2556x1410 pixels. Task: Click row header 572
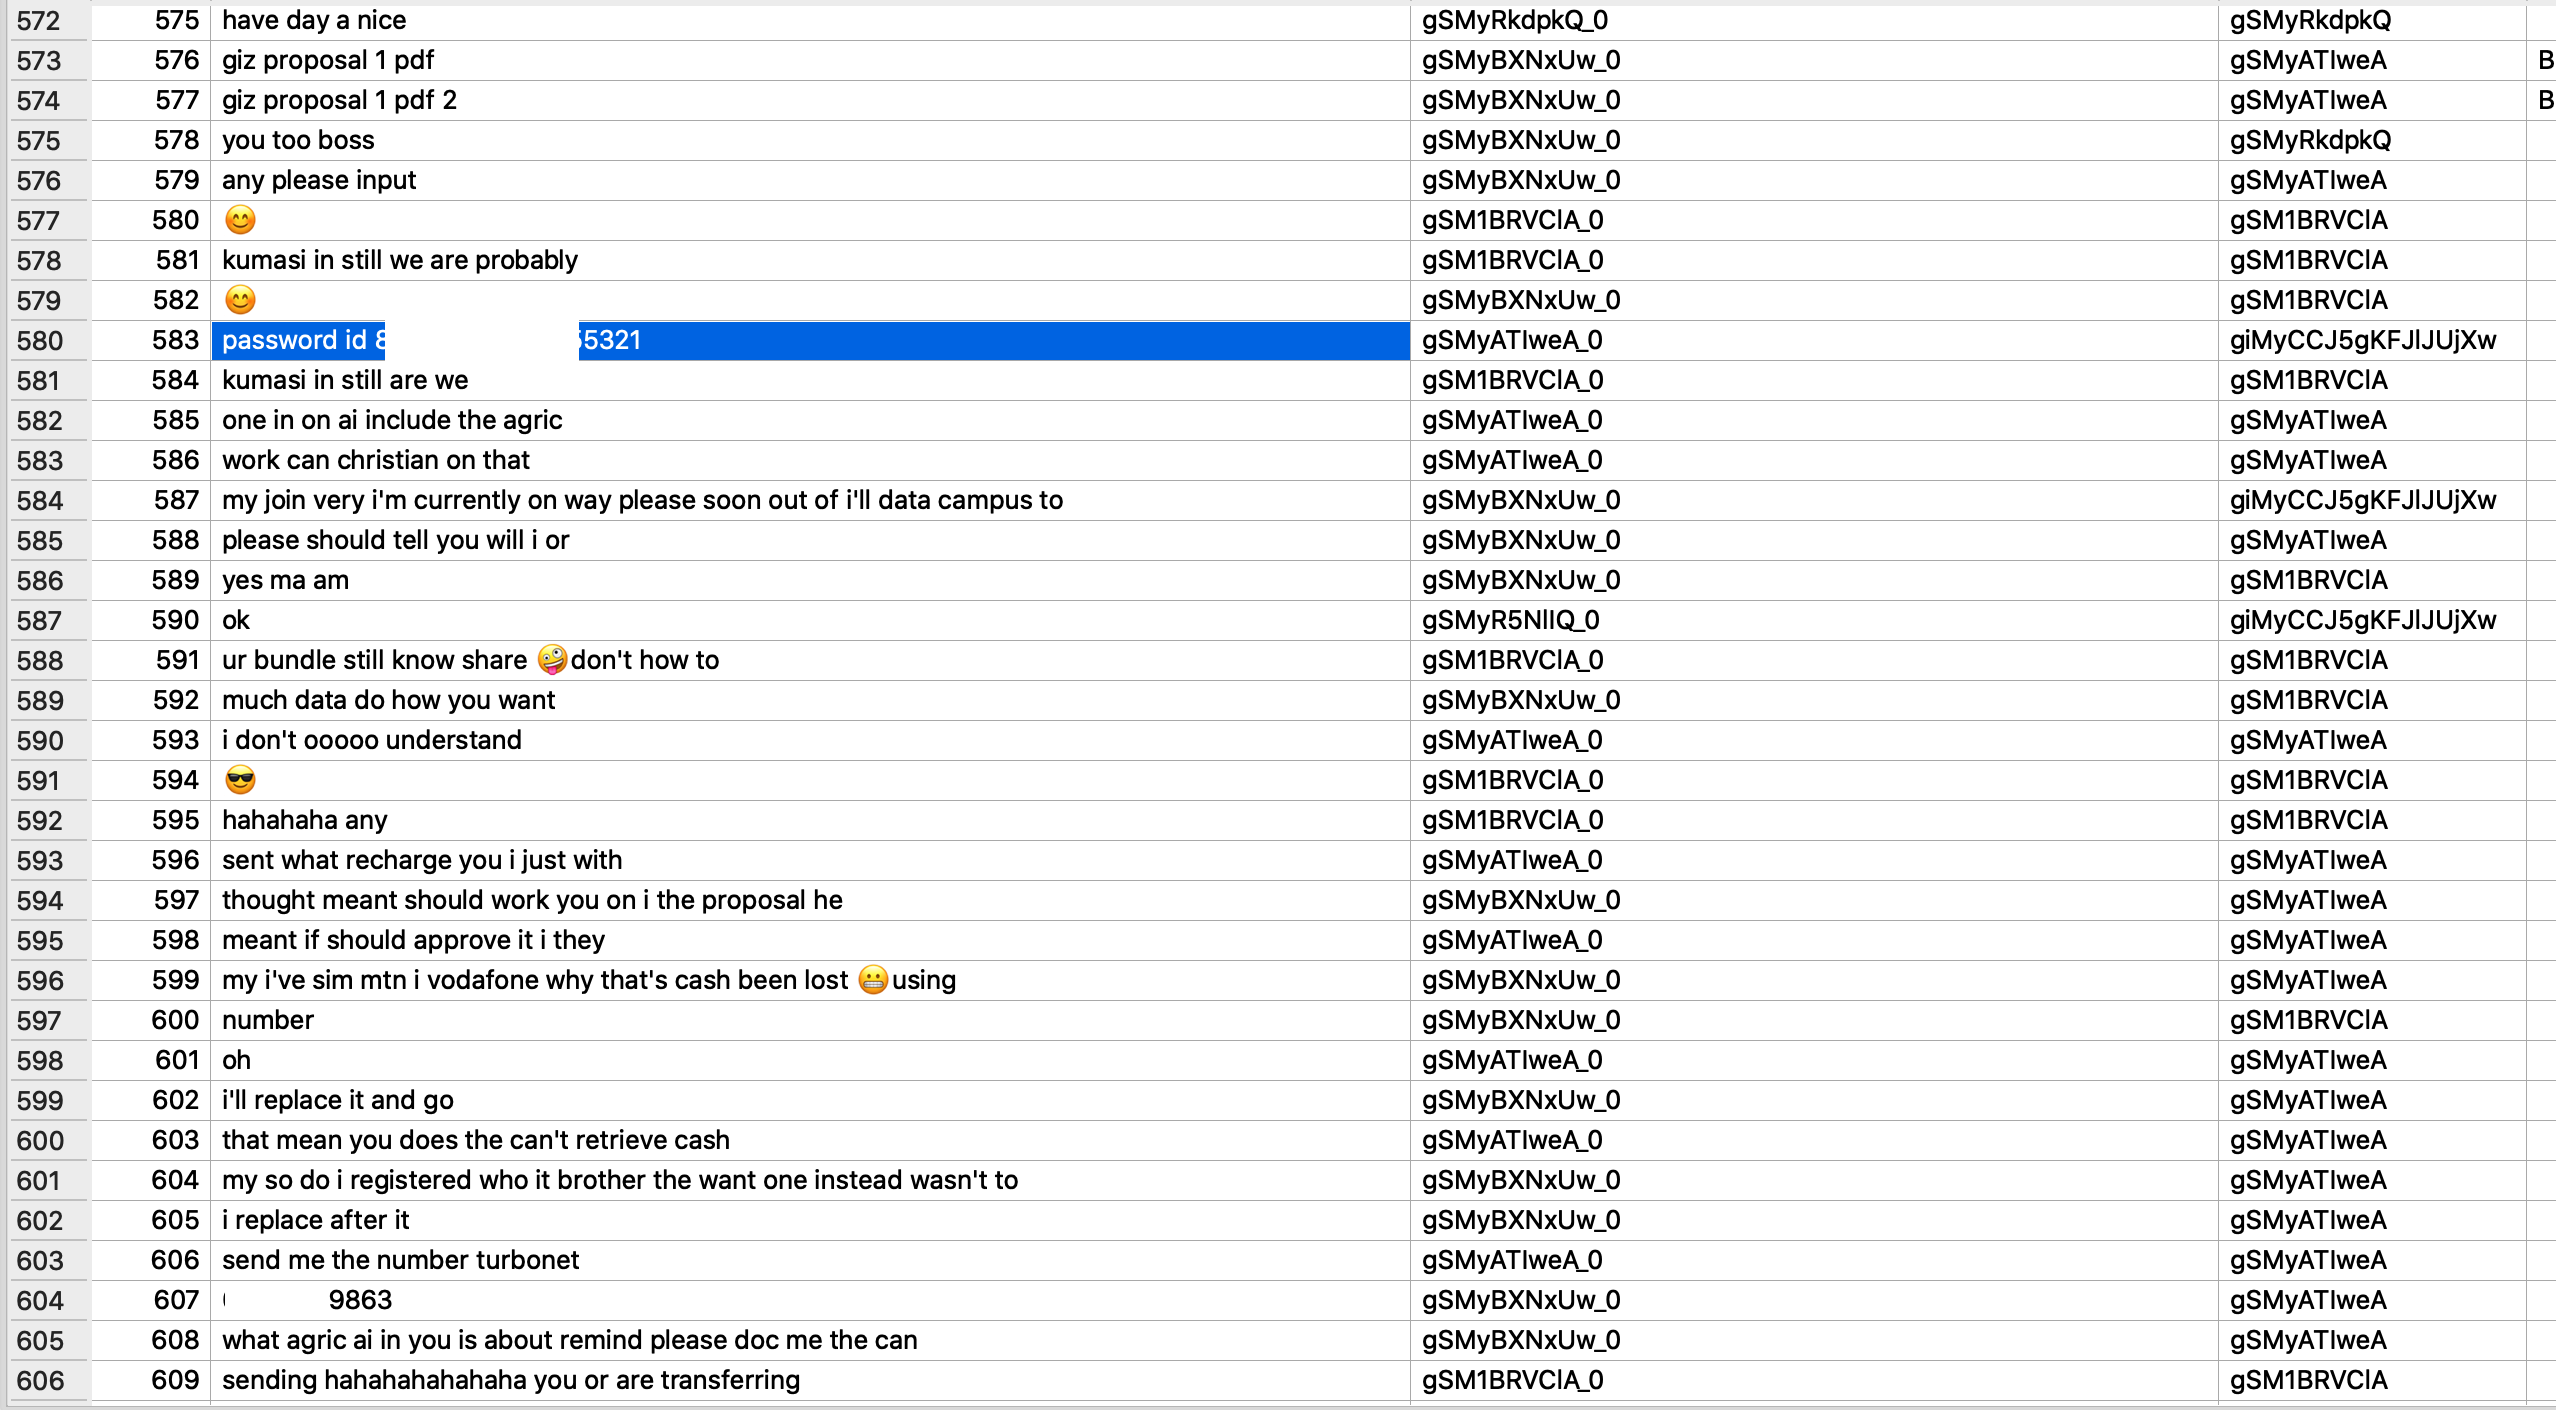pos(48,20)
